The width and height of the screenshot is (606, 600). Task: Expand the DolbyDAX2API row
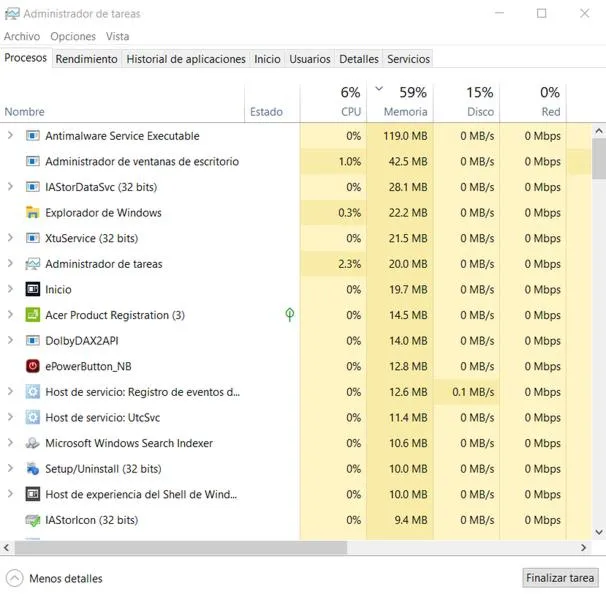[10, 340]
